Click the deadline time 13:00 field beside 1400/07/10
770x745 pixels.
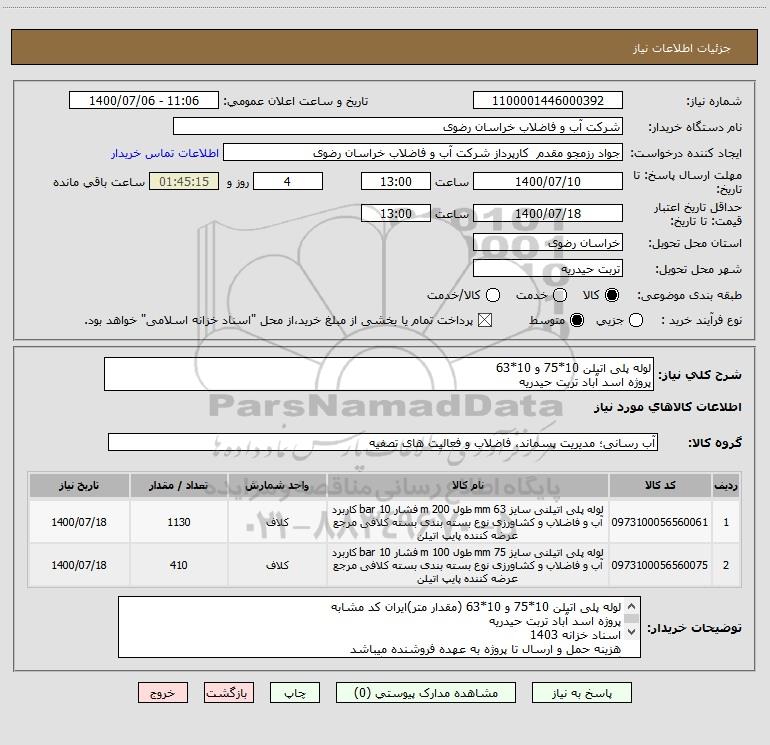(396, 181)
